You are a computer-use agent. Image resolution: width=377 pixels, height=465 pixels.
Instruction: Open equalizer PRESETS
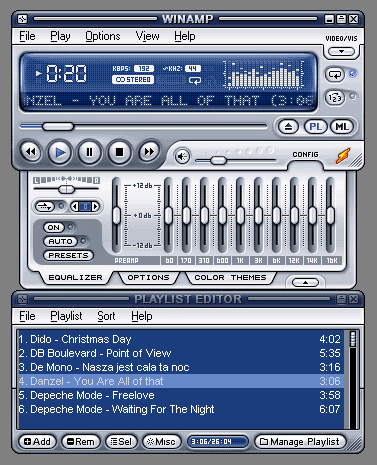click(68, 255)
